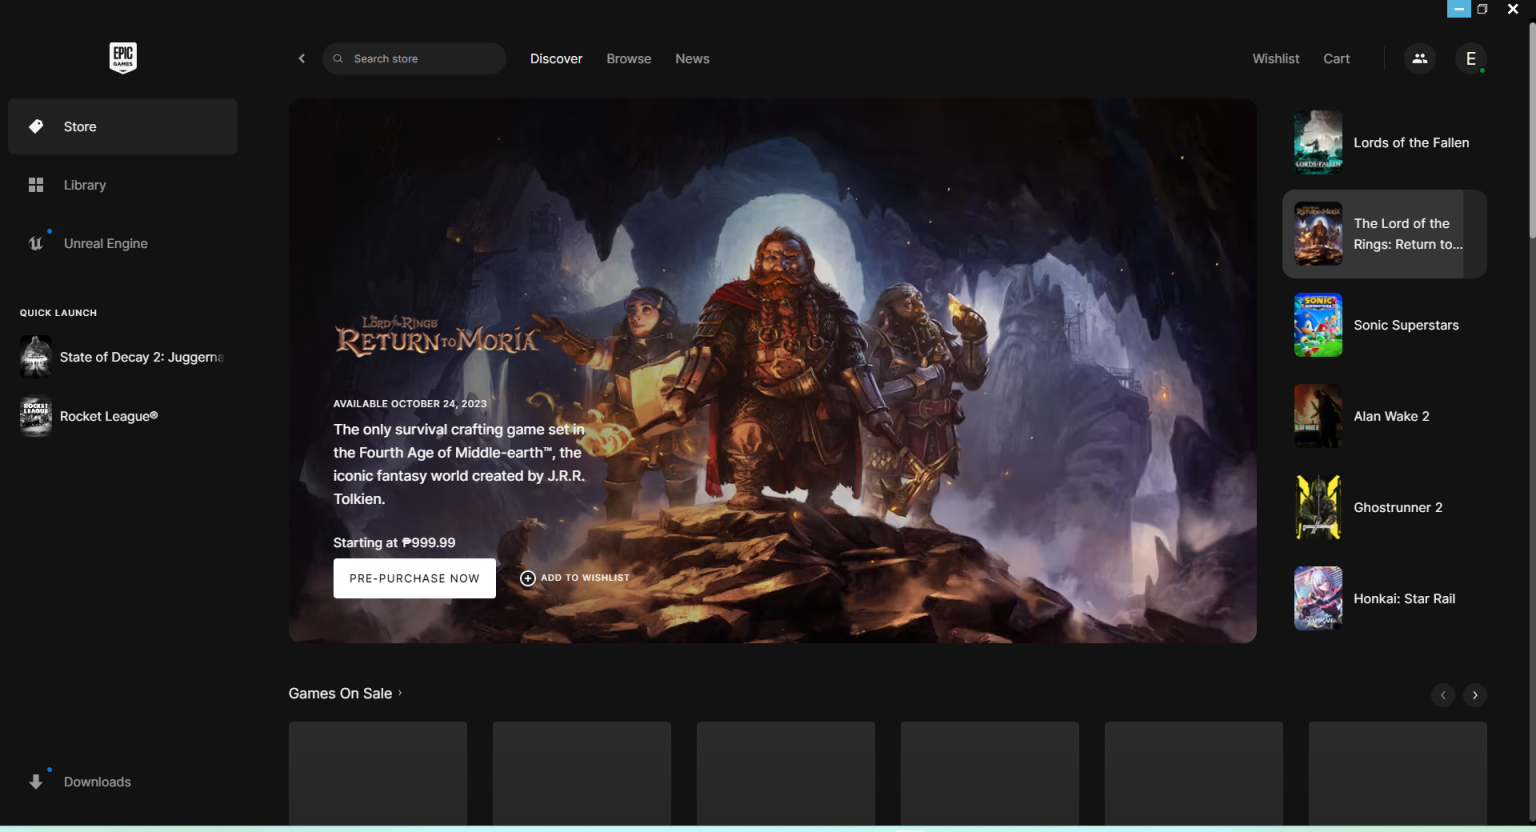This screenshot has height=832, width=1536.
Task: Open the Store section in sidebar
Action: [x=122, y=126]
